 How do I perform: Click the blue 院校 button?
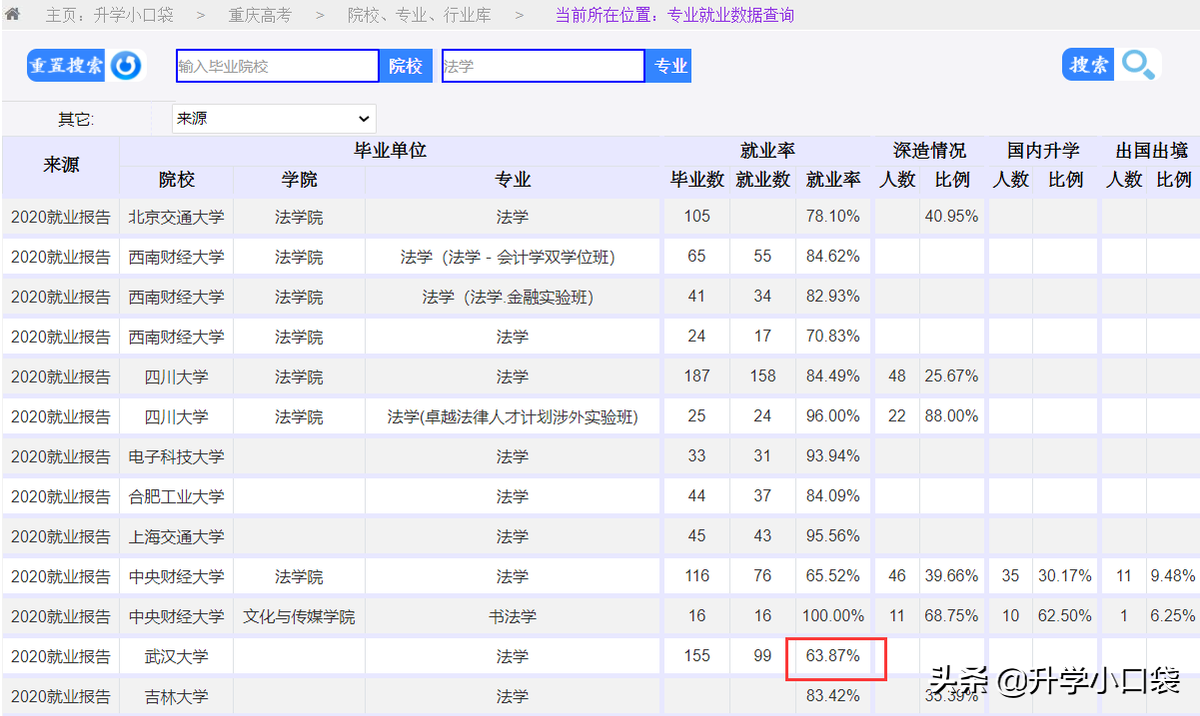(405, 65)
